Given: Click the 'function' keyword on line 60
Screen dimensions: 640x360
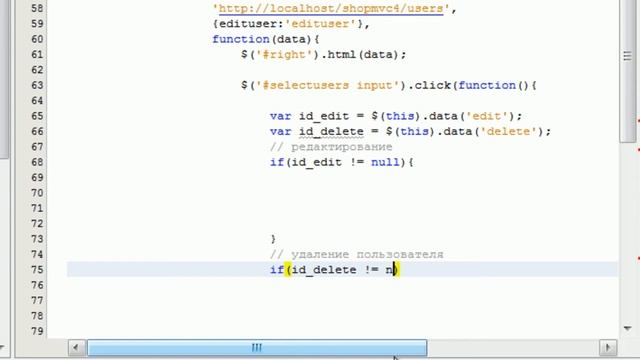Looking at the screenshot, I should 241,39.
